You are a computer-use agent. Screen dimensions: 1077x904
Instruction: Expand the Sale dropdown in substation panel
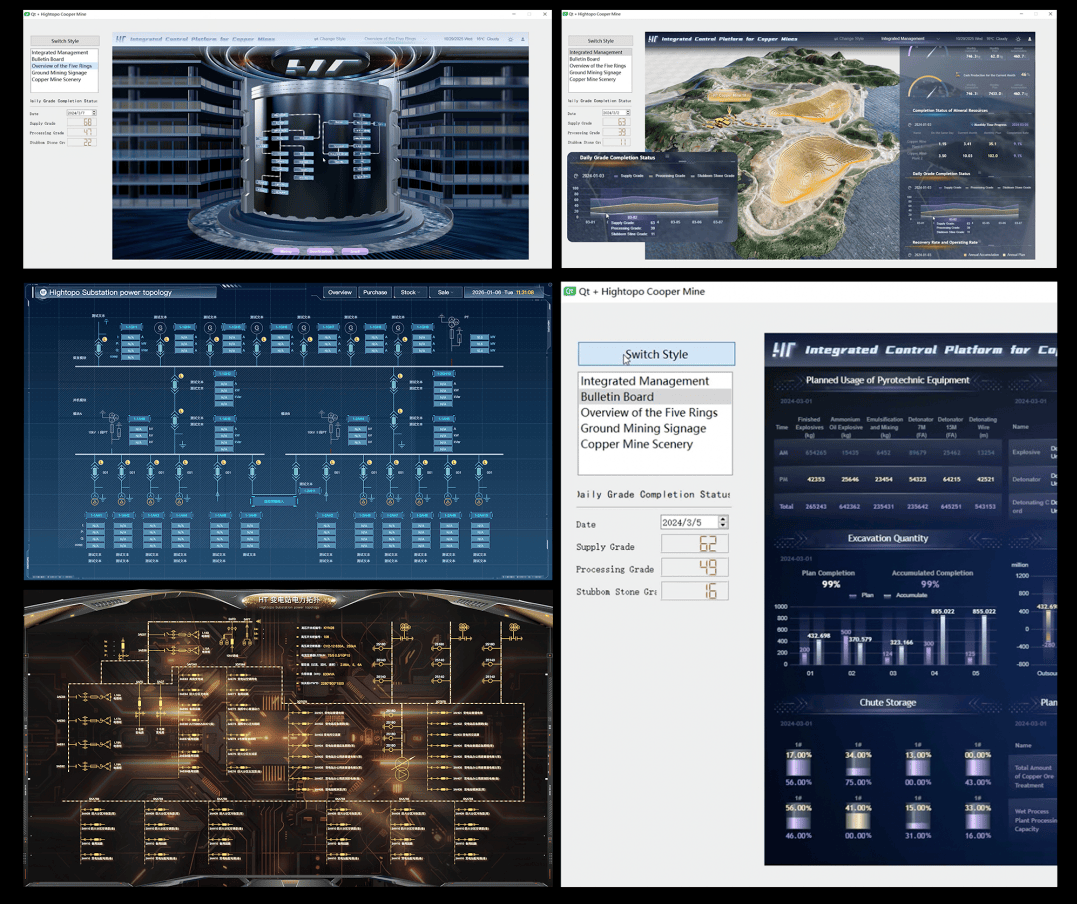446,293
